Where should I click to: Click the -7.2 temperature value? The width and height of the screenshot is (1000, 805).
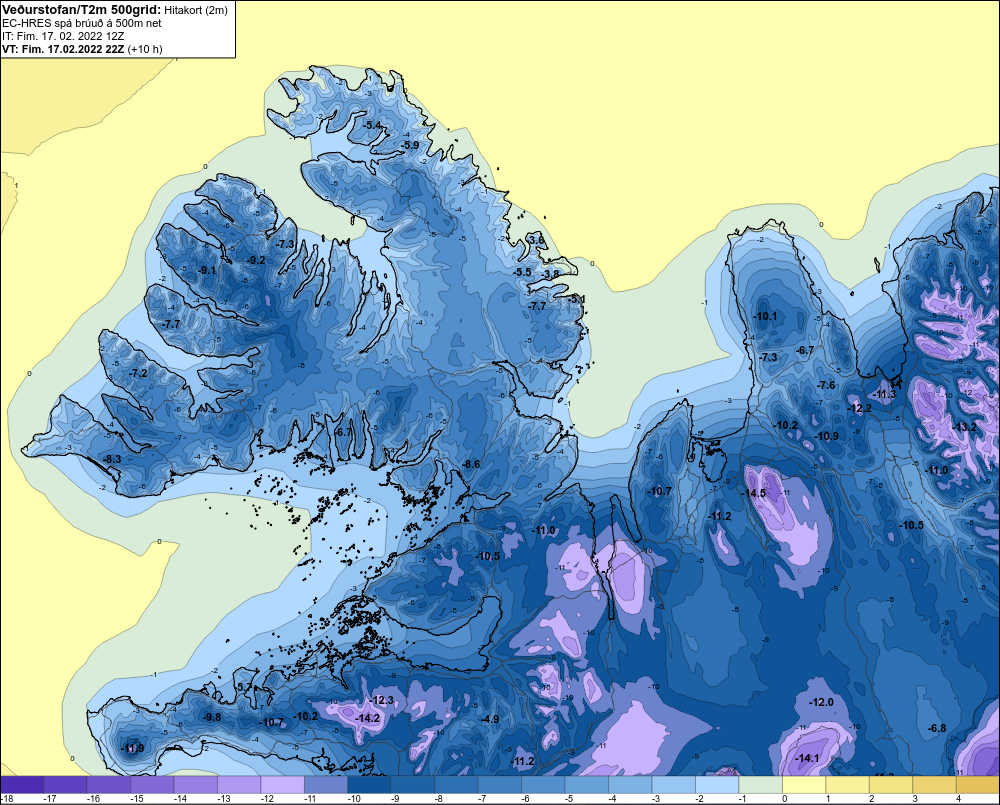(138, 373)
